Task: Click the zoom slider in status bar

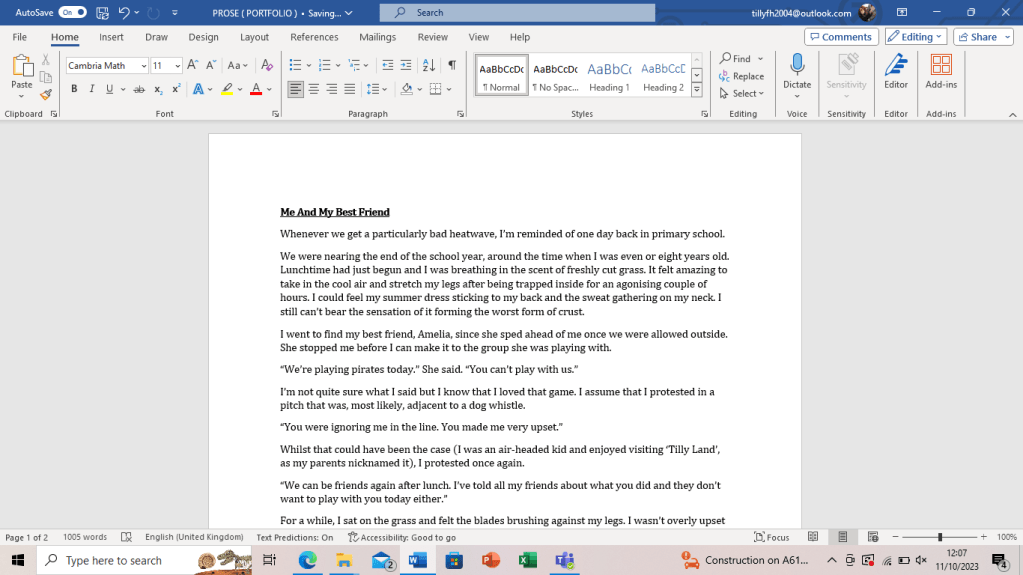Action: [x=939, y=537]
